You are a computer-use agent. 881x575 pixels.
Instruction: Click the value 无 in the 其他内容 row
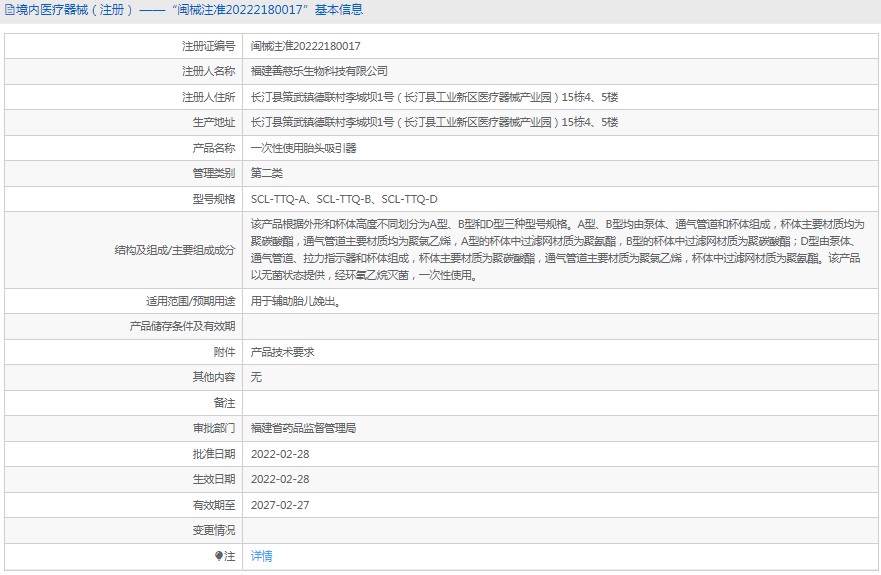click(256, 377)
